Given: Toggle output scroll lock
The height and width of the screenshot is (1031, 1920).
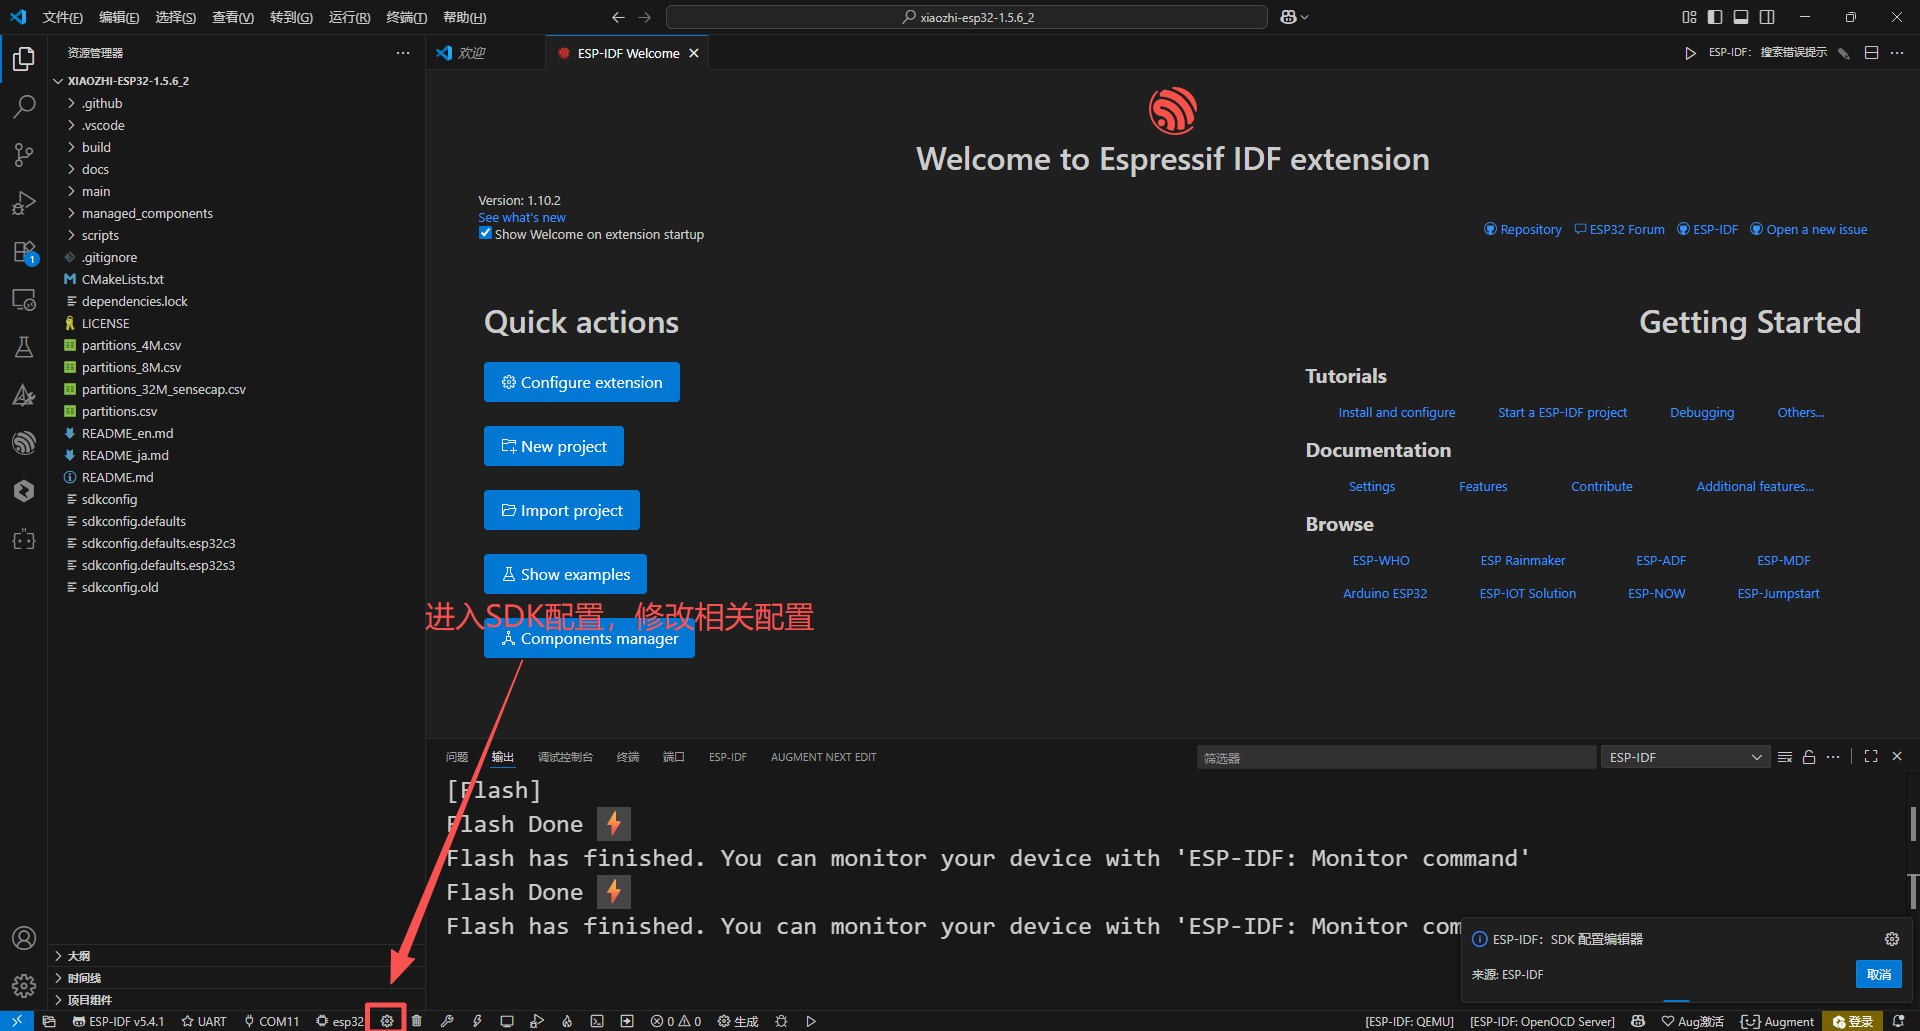Looking at the screenshot, I should tap(1809, 757).
